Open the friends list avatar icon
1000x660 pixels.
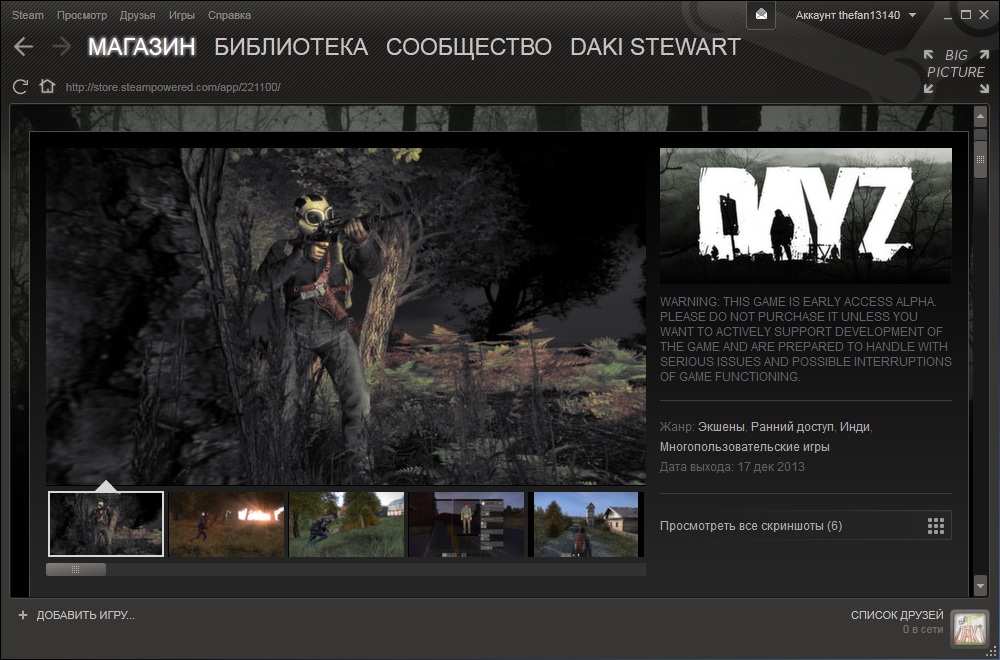pos(968,628)
